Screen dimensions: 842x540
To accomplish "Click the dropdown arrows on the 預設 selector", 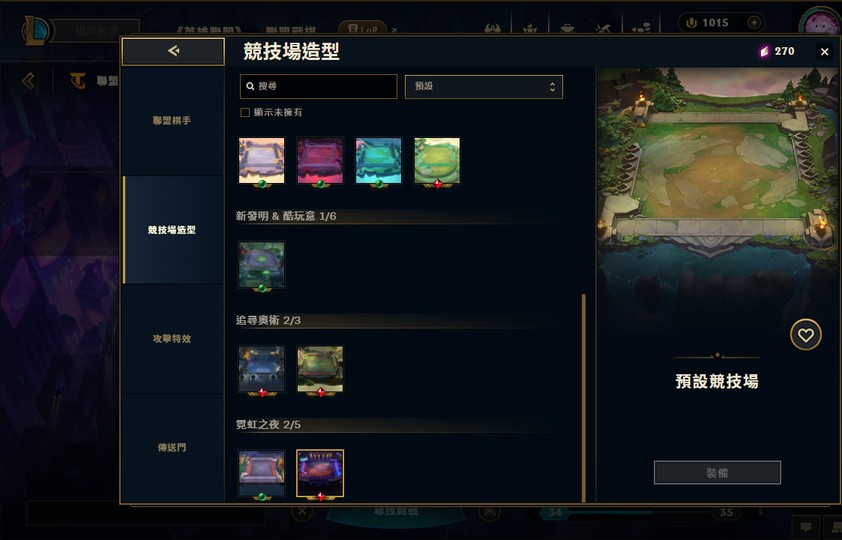I will coord(552,87).
